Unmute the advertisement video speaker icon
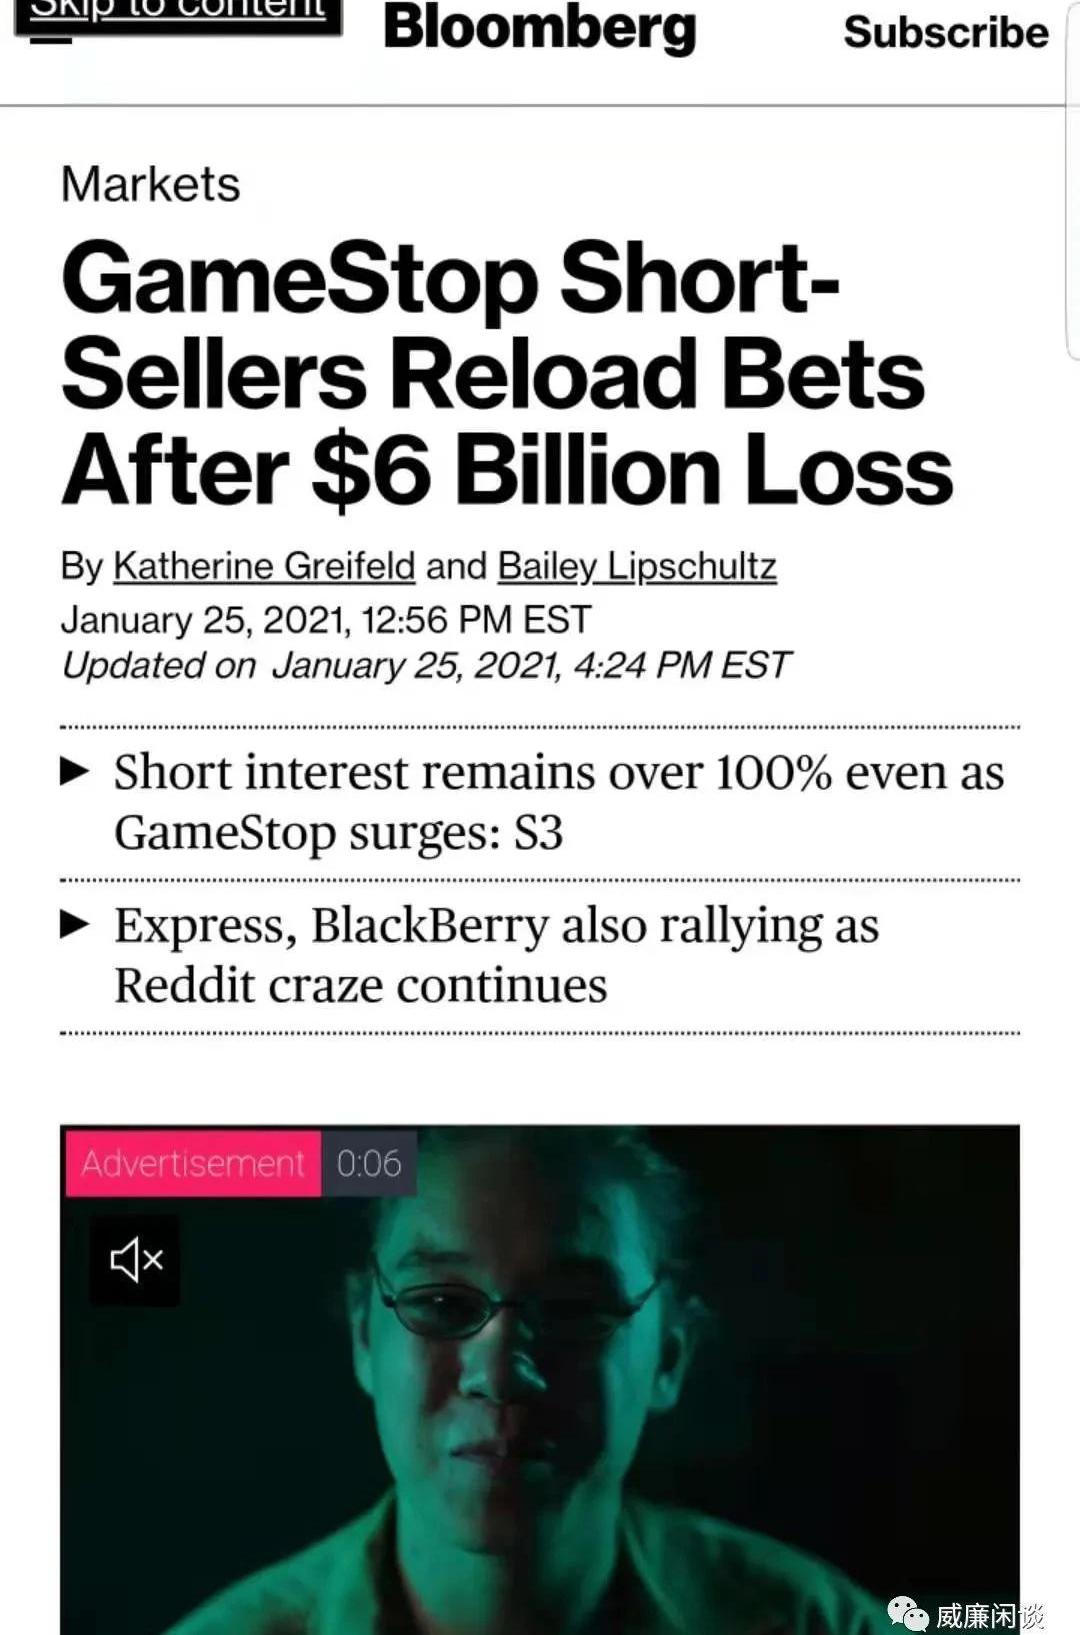Image resolution: width=1080 pixels, height=1635 pixels. pos(135,1260)
